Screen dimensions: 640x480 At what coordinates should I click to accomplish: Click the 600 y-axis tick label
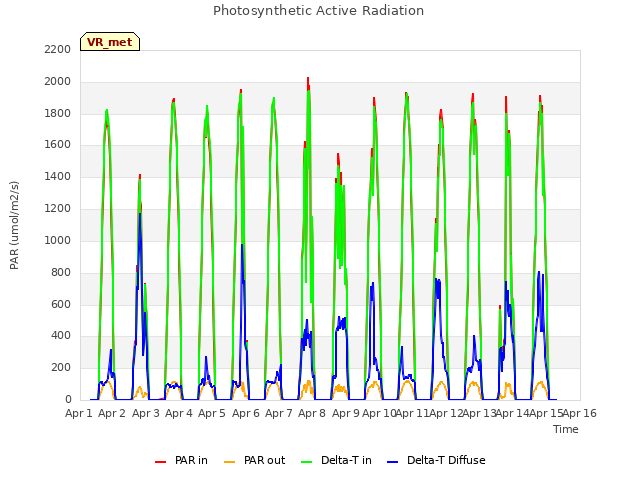(x=61, y=304)
